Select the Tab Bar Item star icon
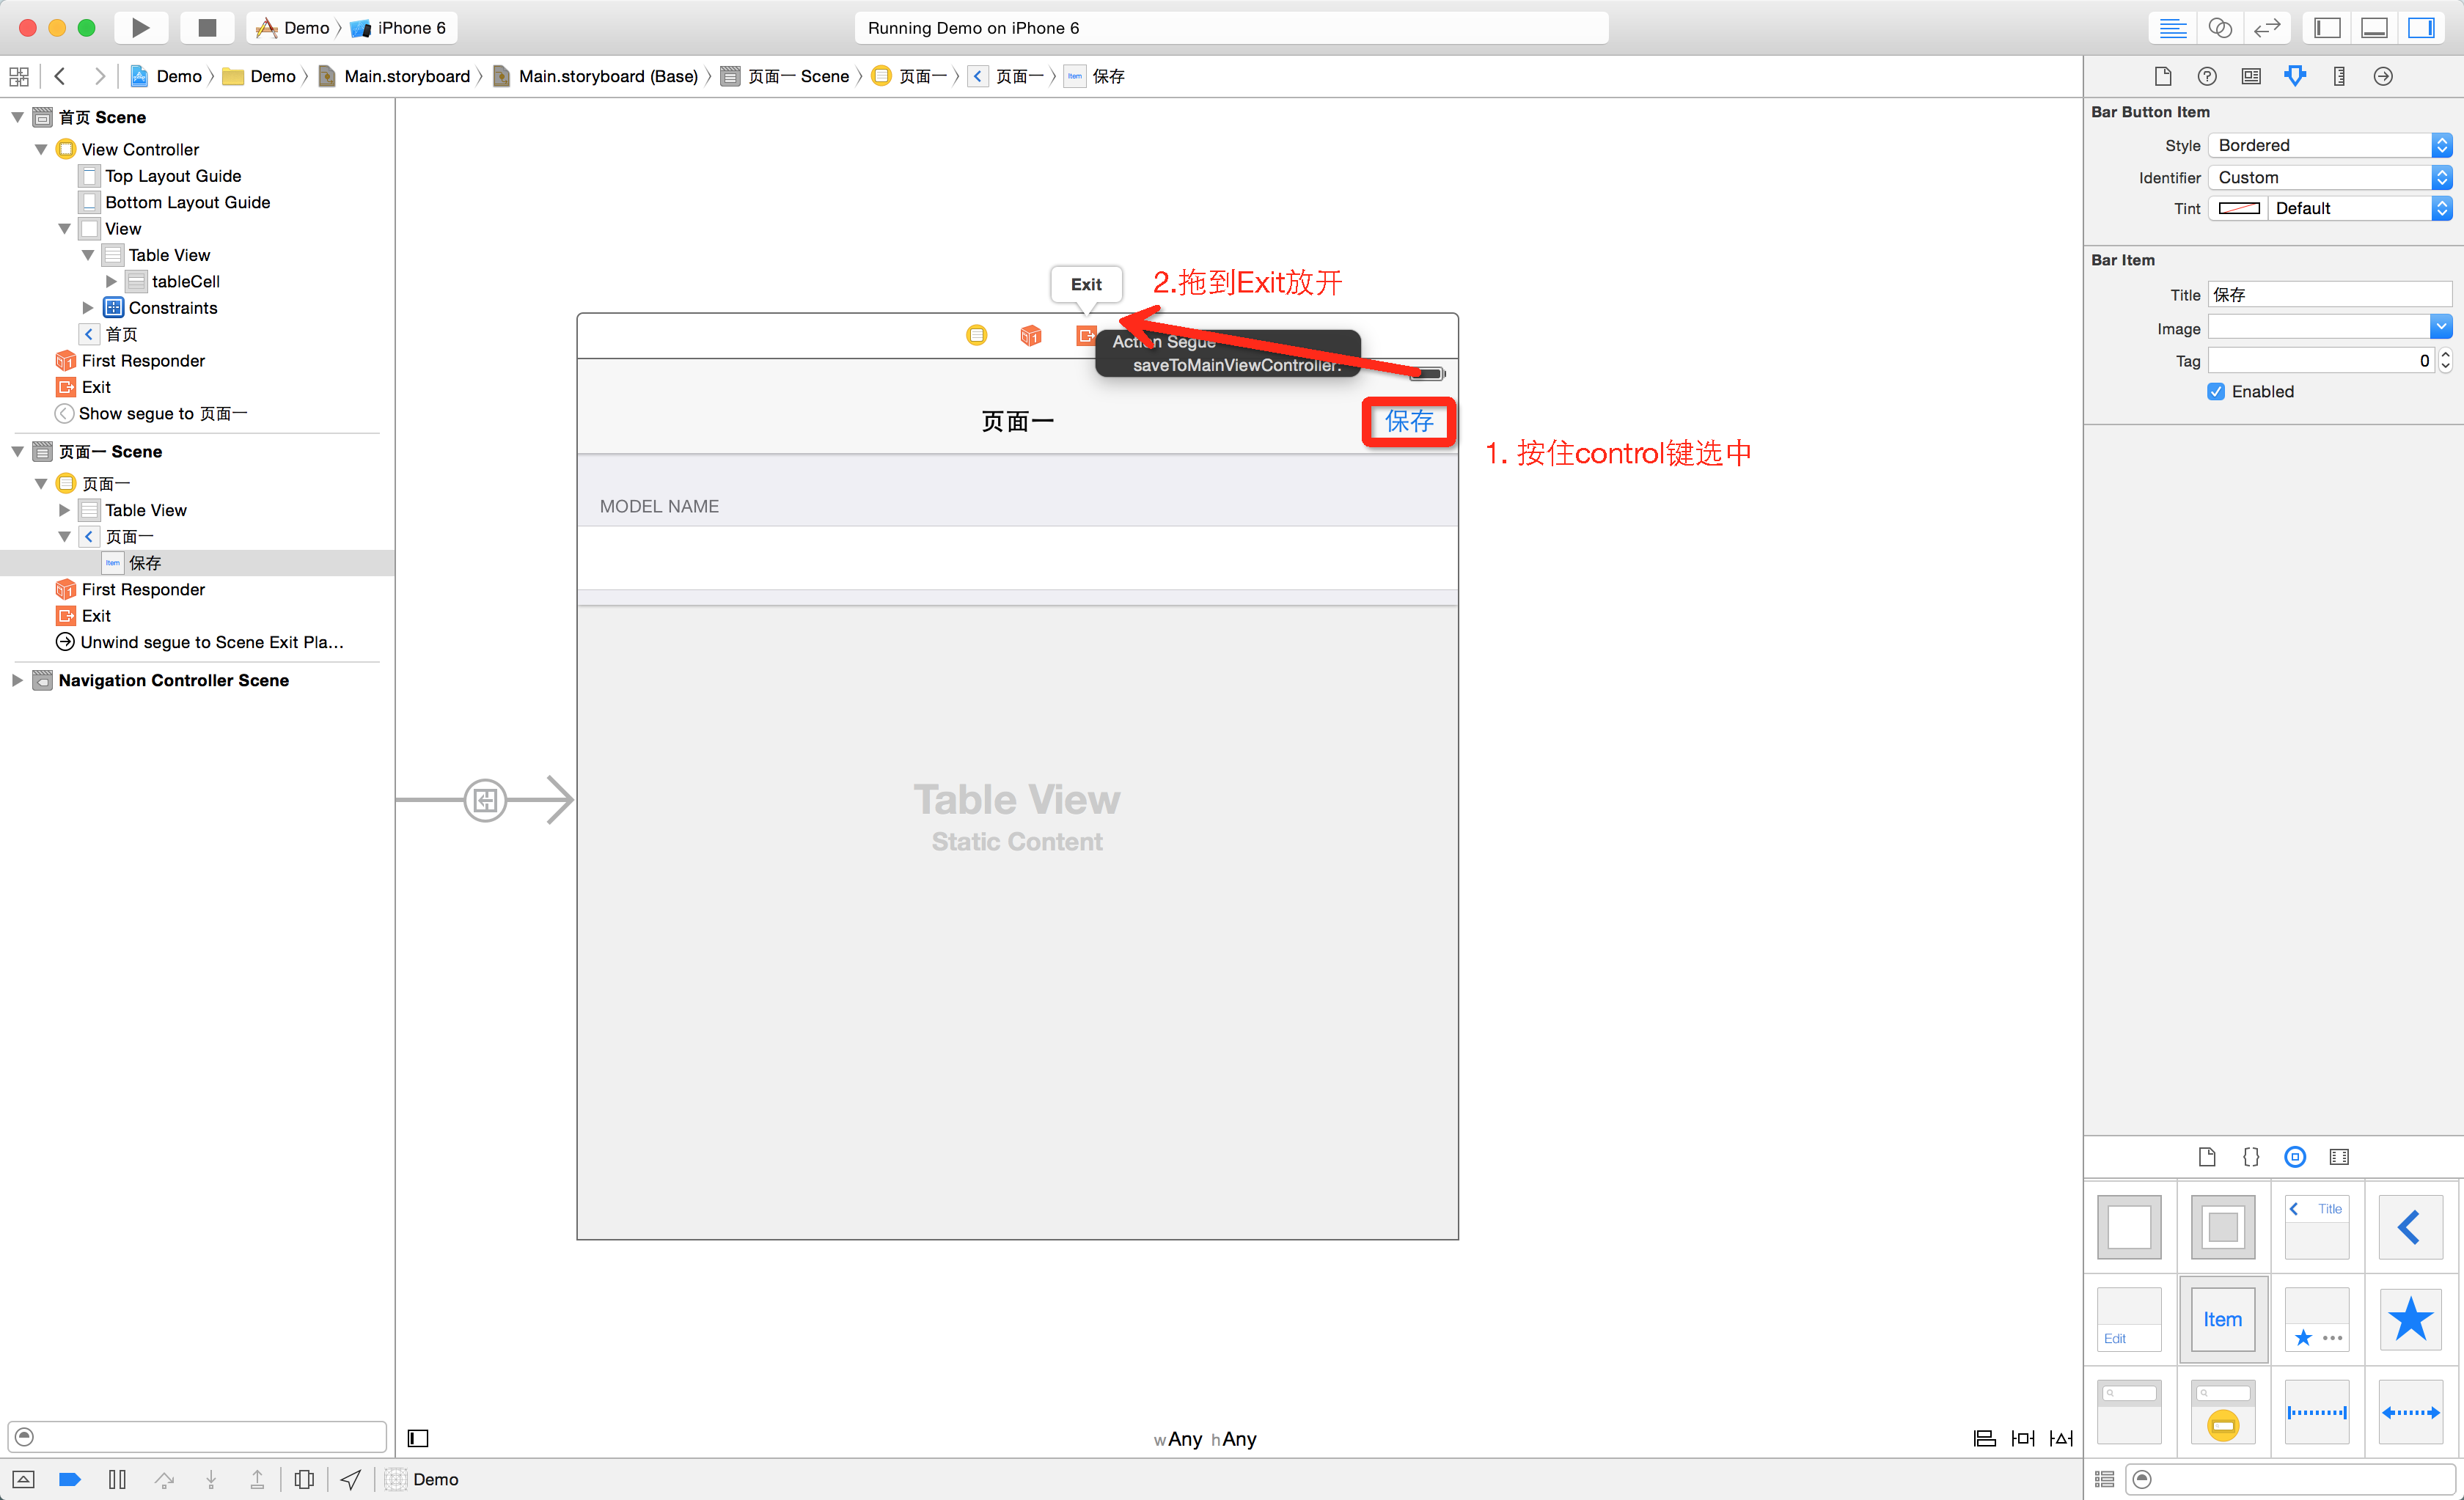Viewport: 2464px width, 1500px height. point(2411,1319)
